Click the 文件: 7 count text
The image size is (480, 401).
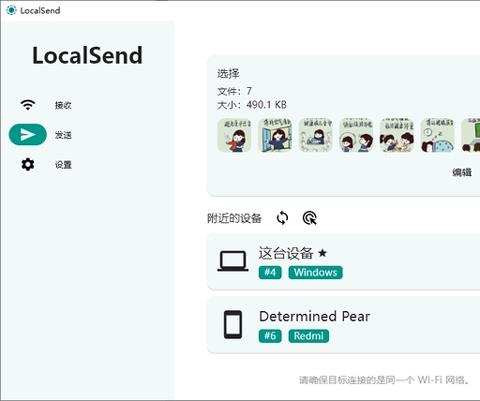[235, 91]
